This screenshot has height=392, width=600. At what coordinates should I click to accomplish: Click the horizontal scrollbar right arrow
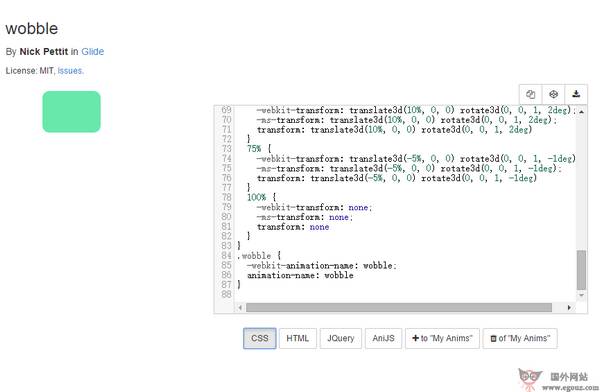pos(569,307)
